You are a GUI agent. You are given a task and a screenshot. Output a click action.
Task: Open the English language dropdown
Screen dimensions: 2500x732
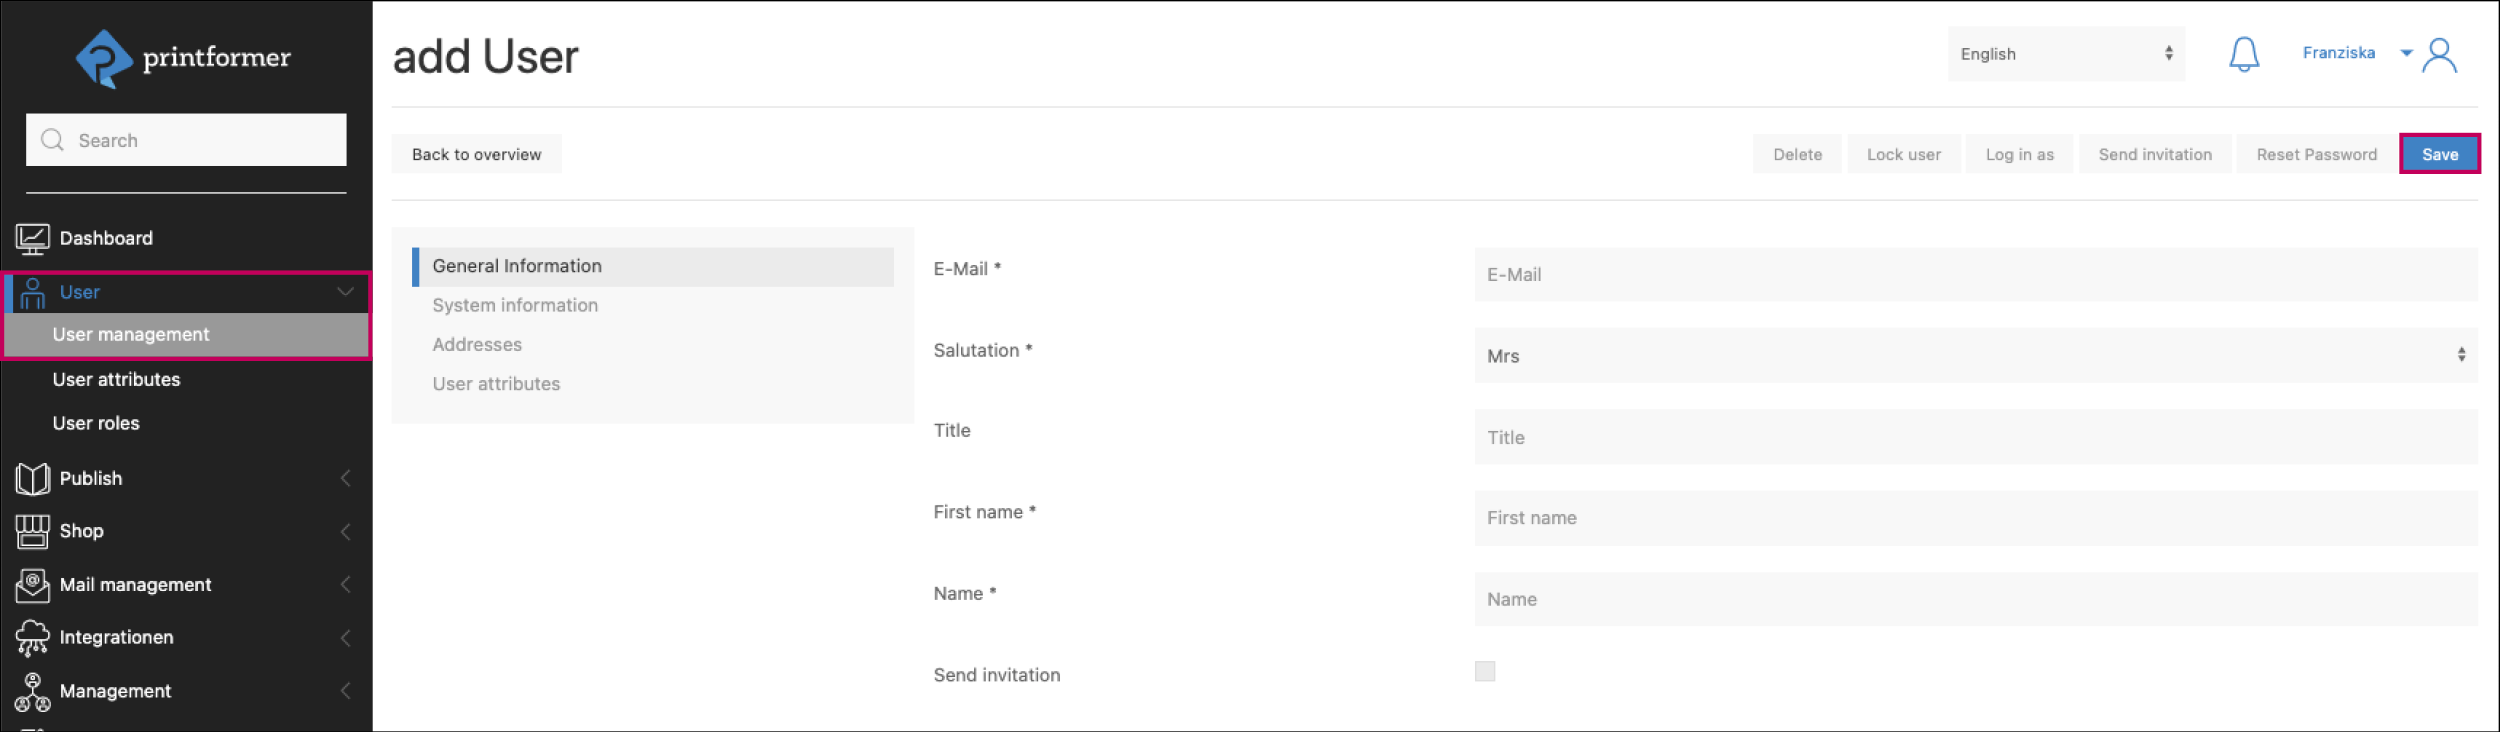pyautogui.click(x=2065, y=54)
